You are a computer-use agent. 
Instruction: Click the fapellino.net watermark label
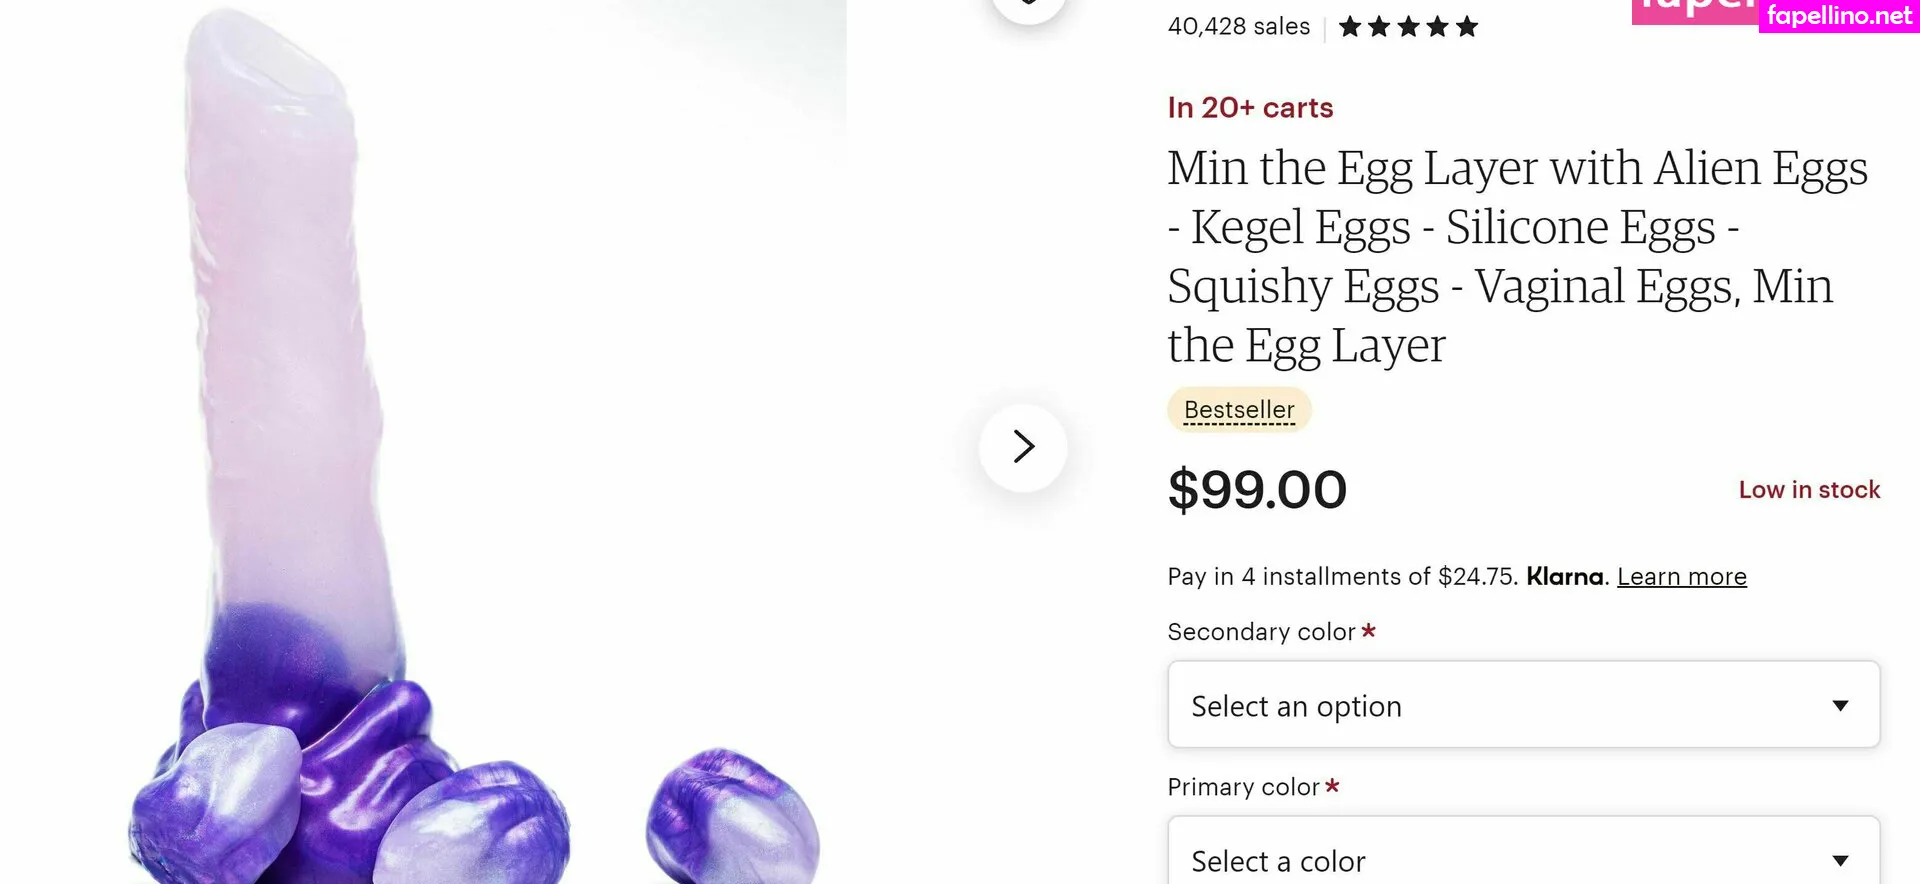point(1838,16)
